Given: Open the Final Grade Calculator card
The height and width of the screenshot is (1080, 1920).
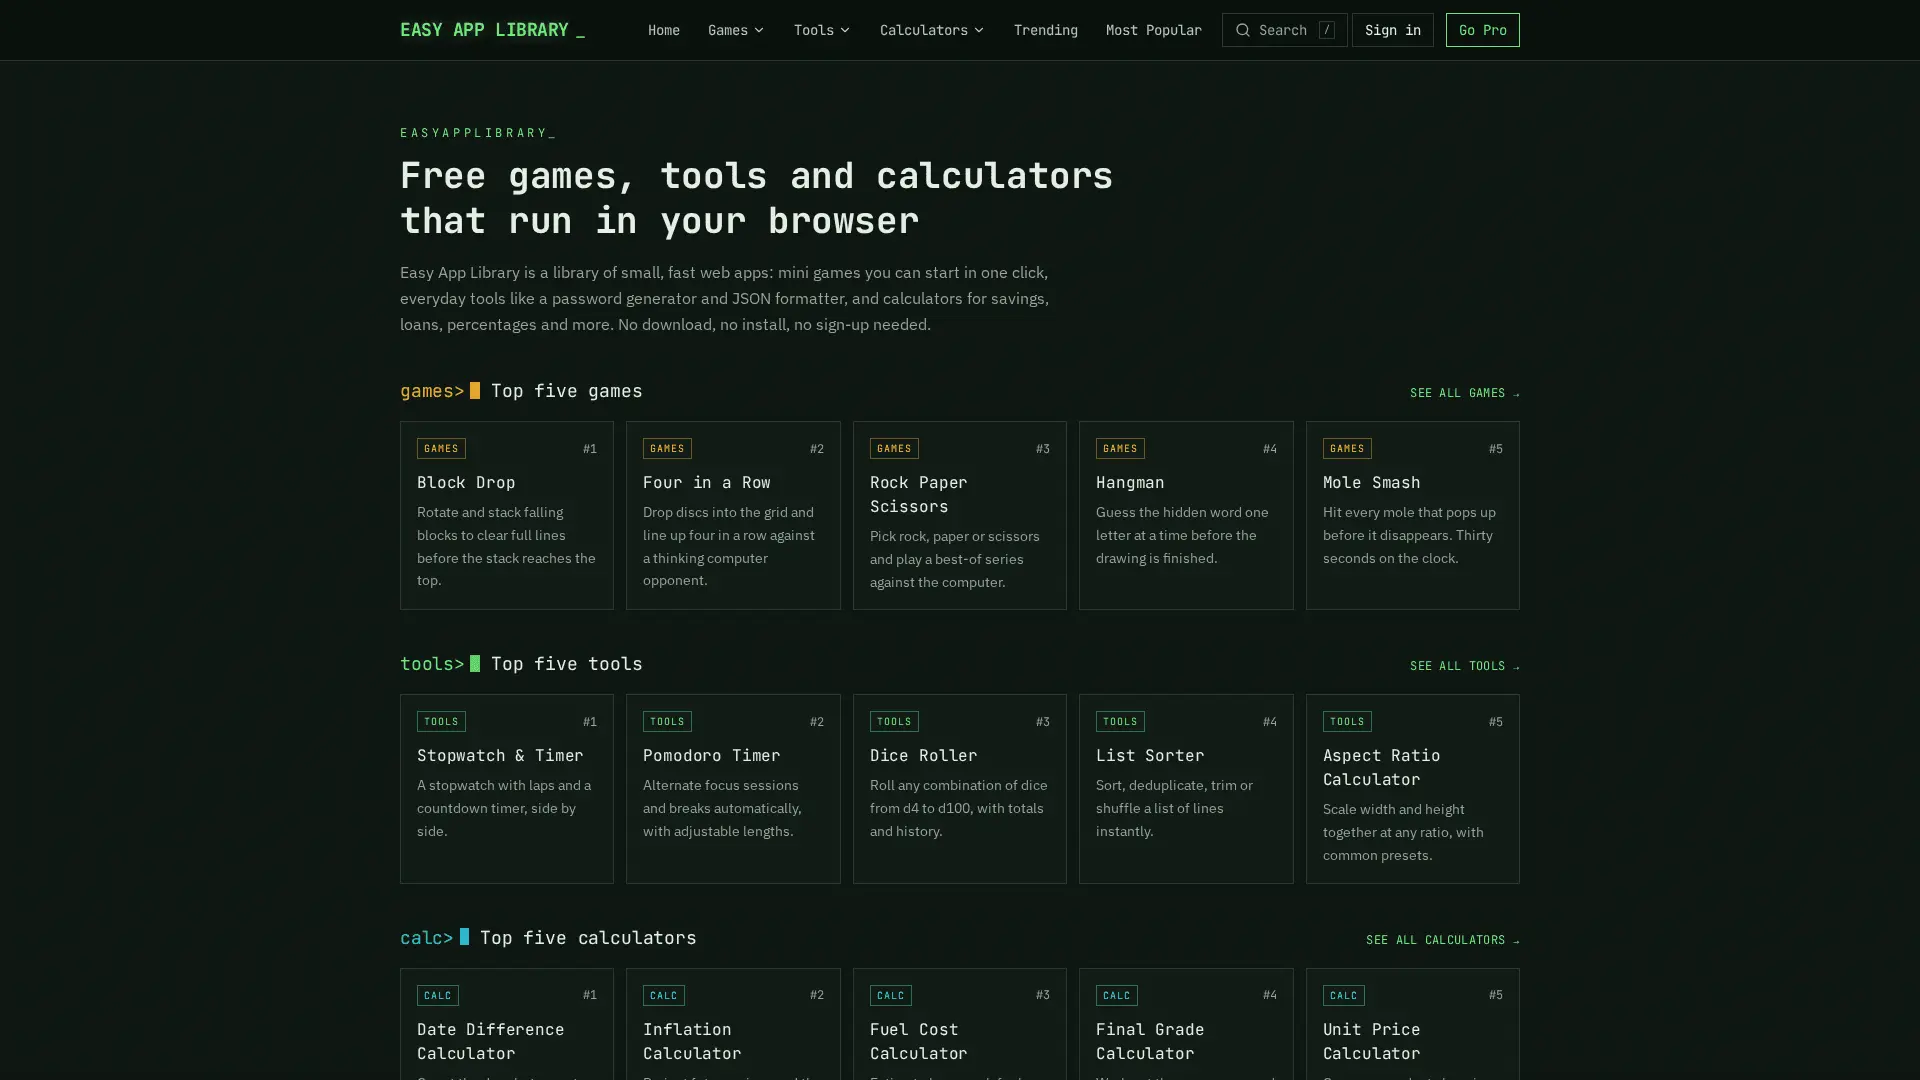Looking at the screenshot, I should (x=1186, y=1024).
